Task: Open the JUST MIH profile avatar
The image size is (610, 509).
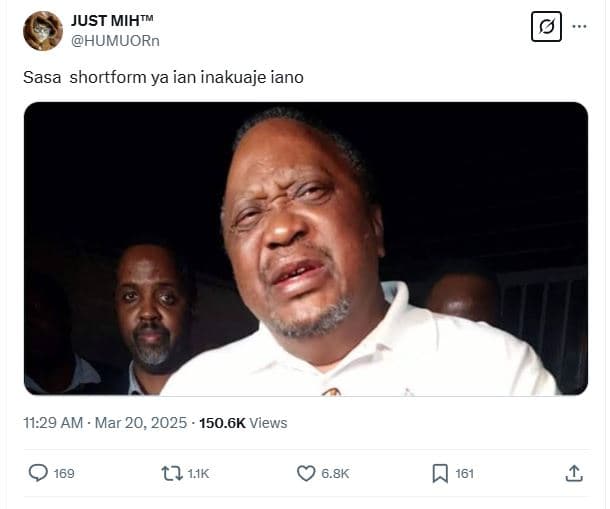Action: point(43,31)
